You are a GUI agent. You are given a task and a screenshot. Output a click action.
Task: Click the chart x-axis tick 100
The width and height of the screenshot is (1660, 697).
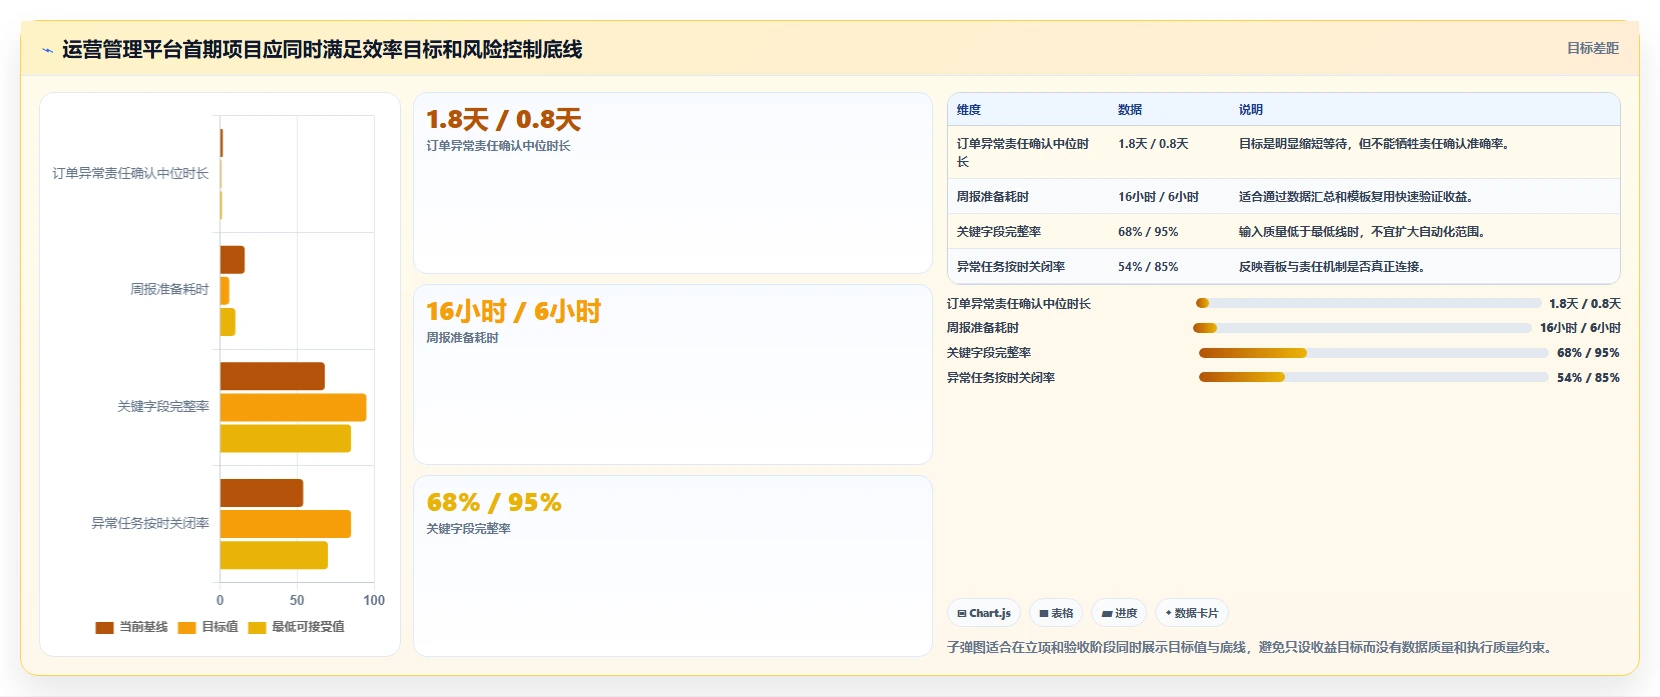(374, 600)
